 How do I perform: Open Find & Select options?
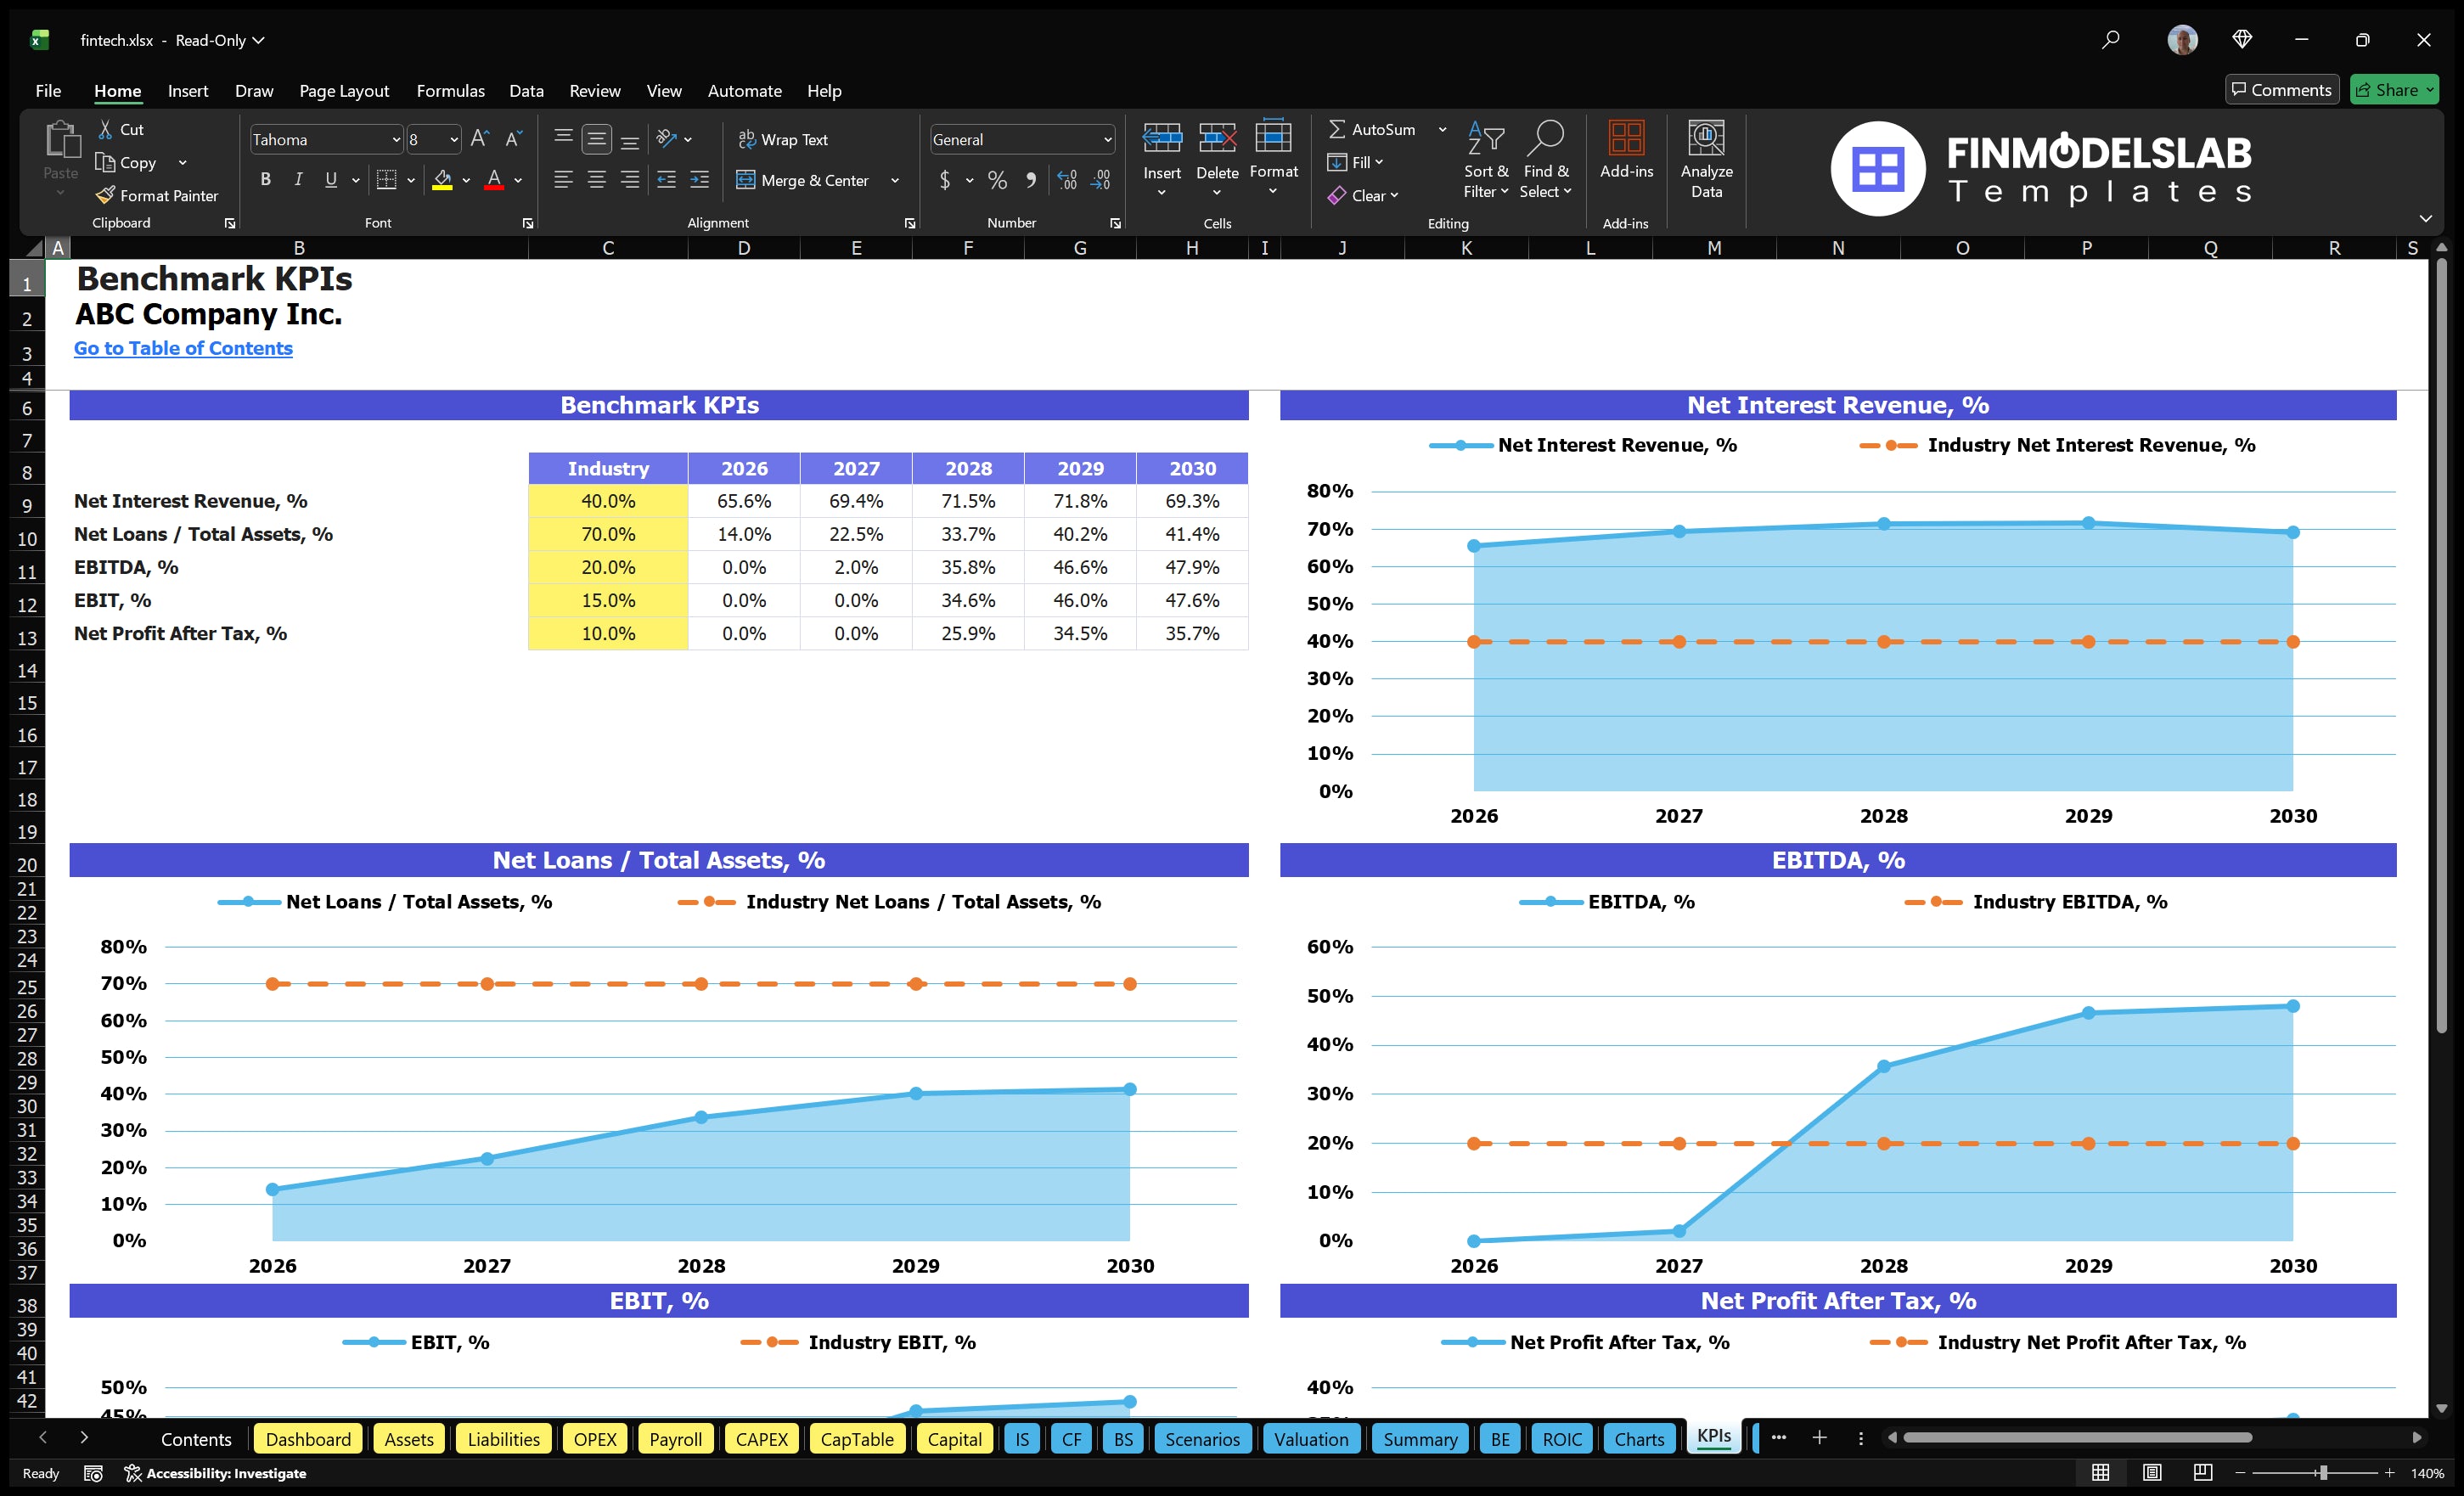[x=1545, y=160]
